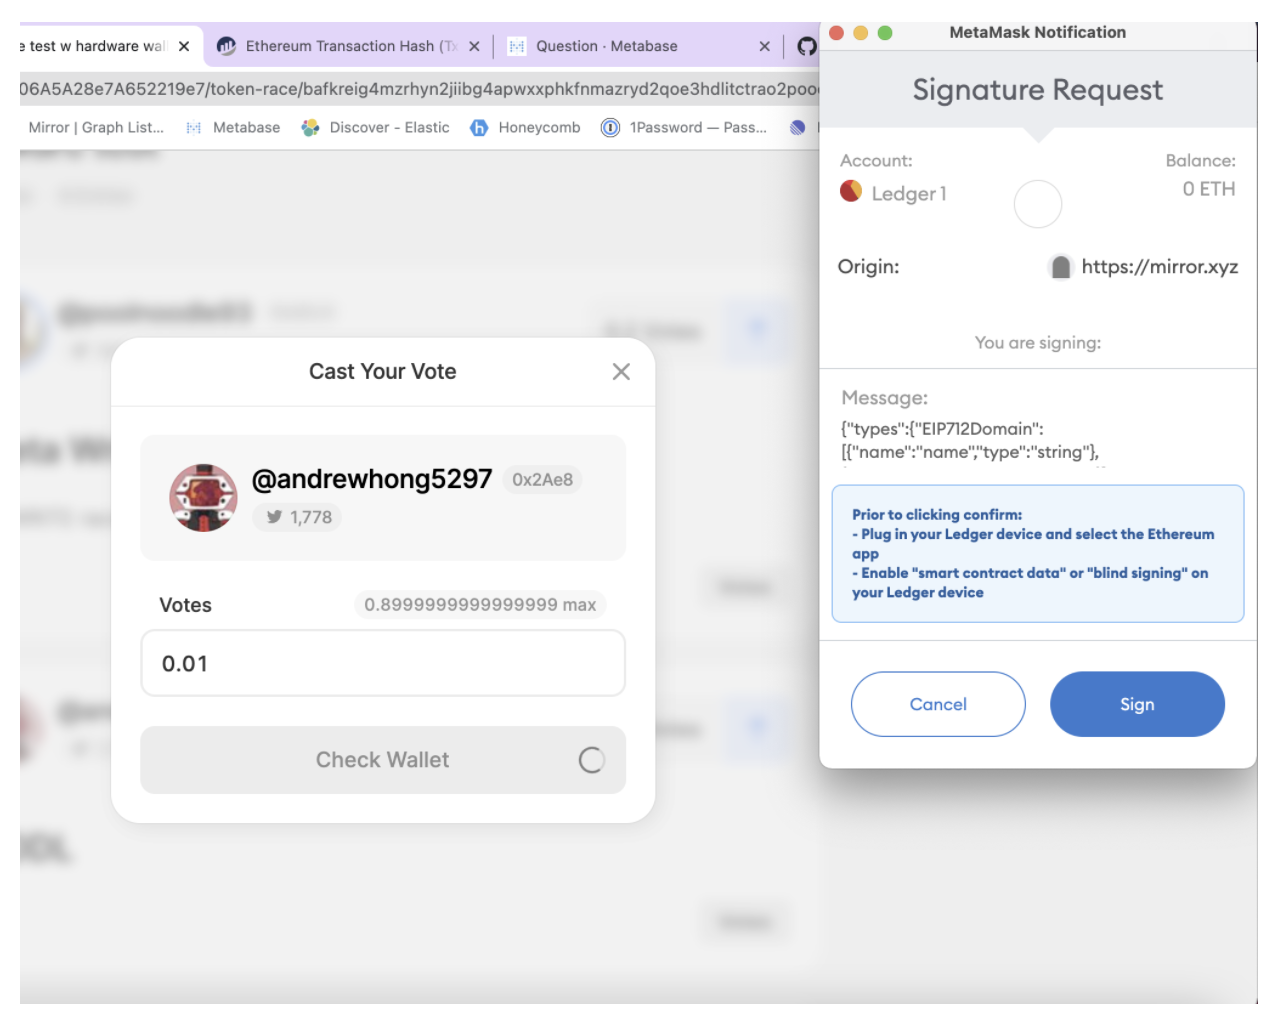This screenshot has width=1280, height=1028.
Task: Cancel the MetaMask signature request
Action: click(938, 704)
